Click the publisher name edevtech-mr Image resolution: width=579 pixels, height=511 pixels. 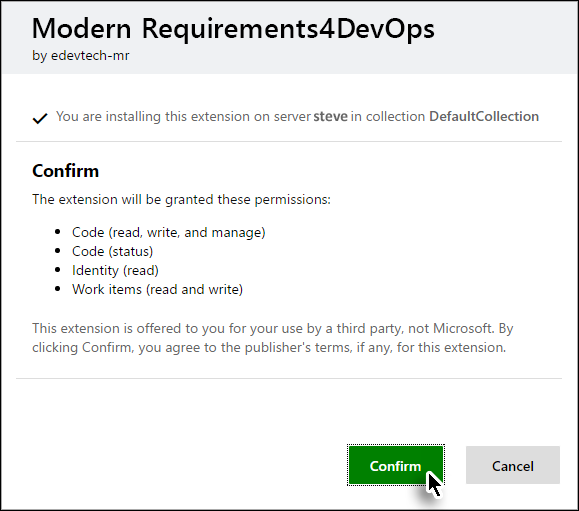coord(90,56)
